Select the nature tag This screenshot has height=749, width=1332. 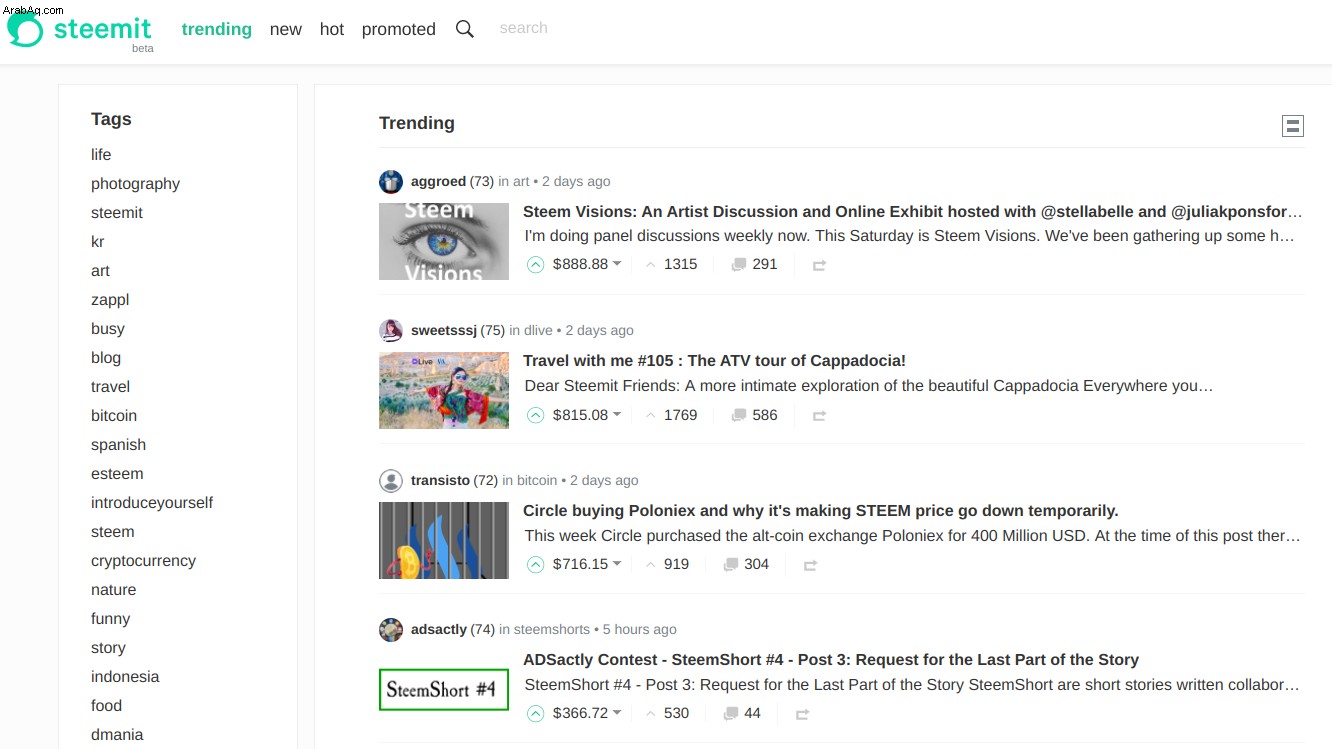coord(113,590)
